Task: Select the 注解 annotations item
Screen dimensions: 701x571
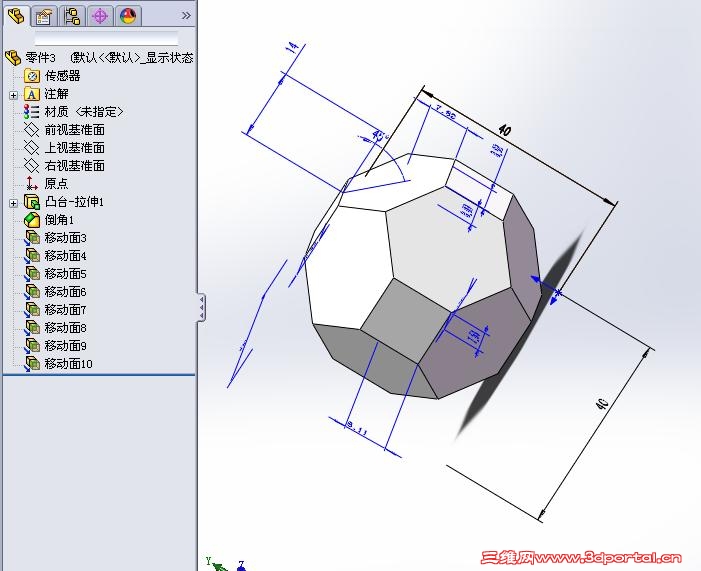Action: [x=56, y=94]
